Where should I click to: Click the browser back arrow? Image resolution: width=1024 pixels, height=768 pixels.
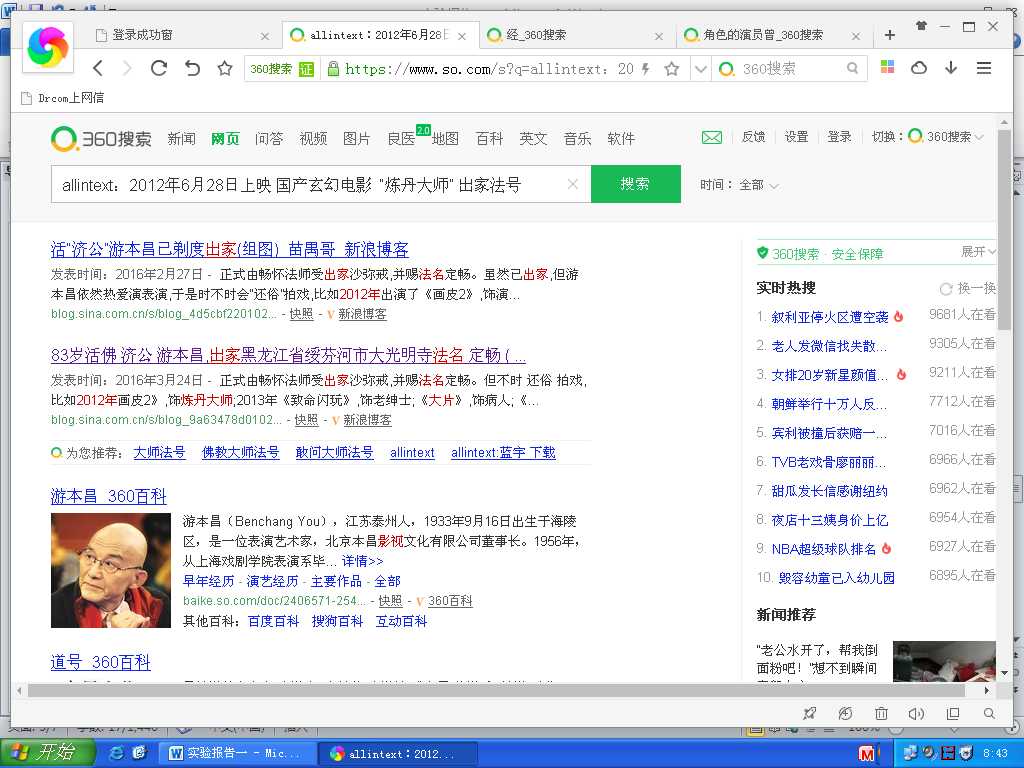(98, 68)
